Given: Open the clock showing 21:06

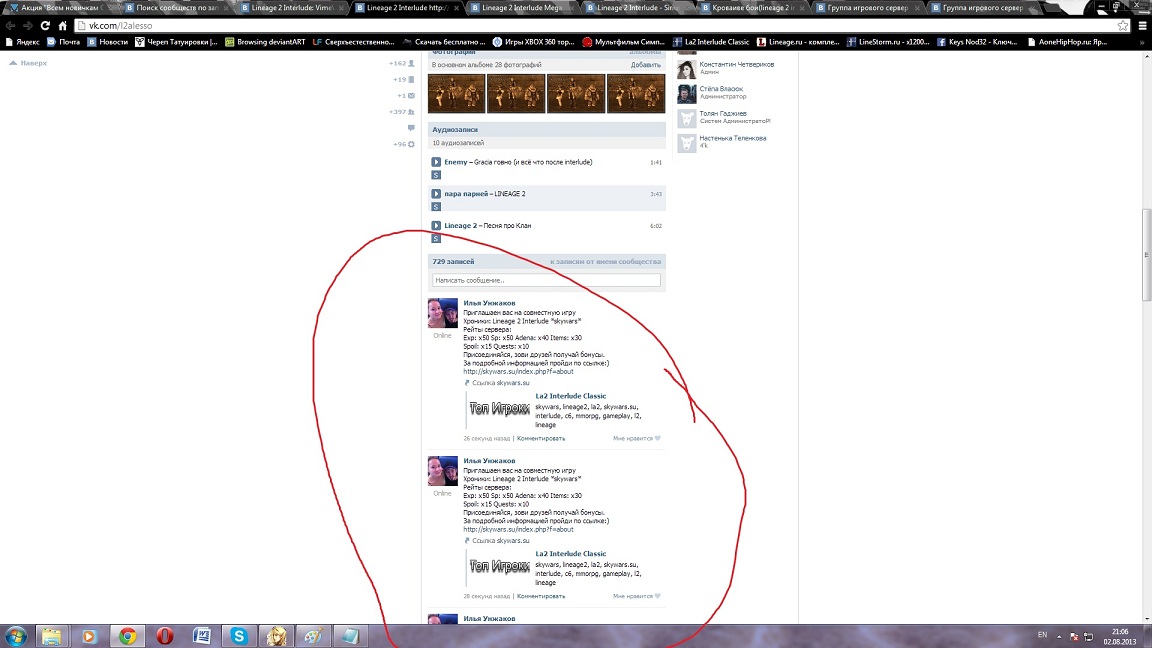Looking at the screenshot, I should pyautogui.click(x=1120, y=636).
